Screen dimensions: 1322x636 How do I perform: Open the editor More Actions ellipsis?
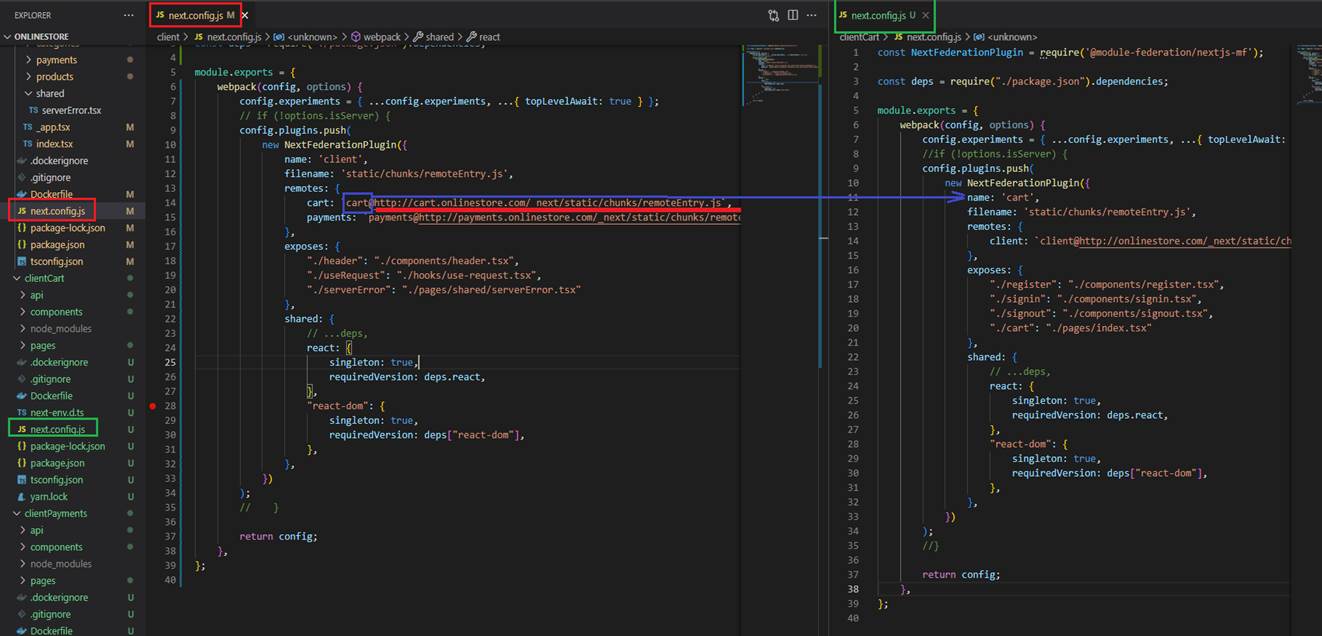click(x=812, y=16)
